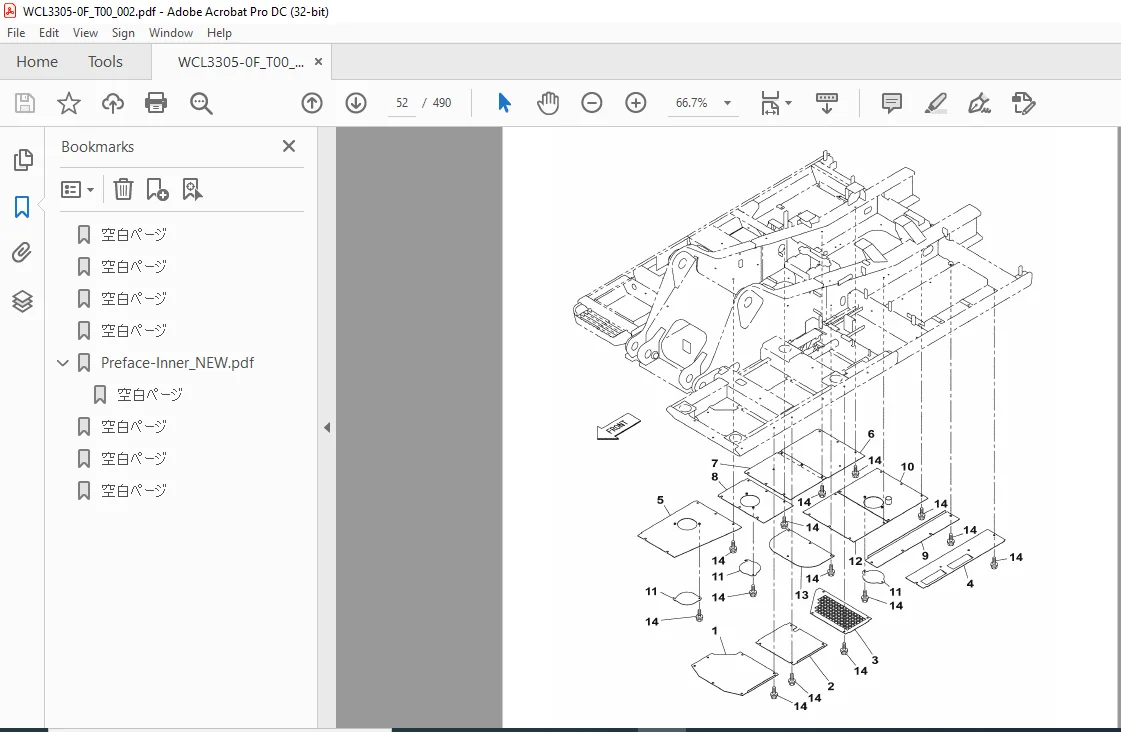Open the File menu
The image size is (1121, 732).
click(x=16, y=33)
